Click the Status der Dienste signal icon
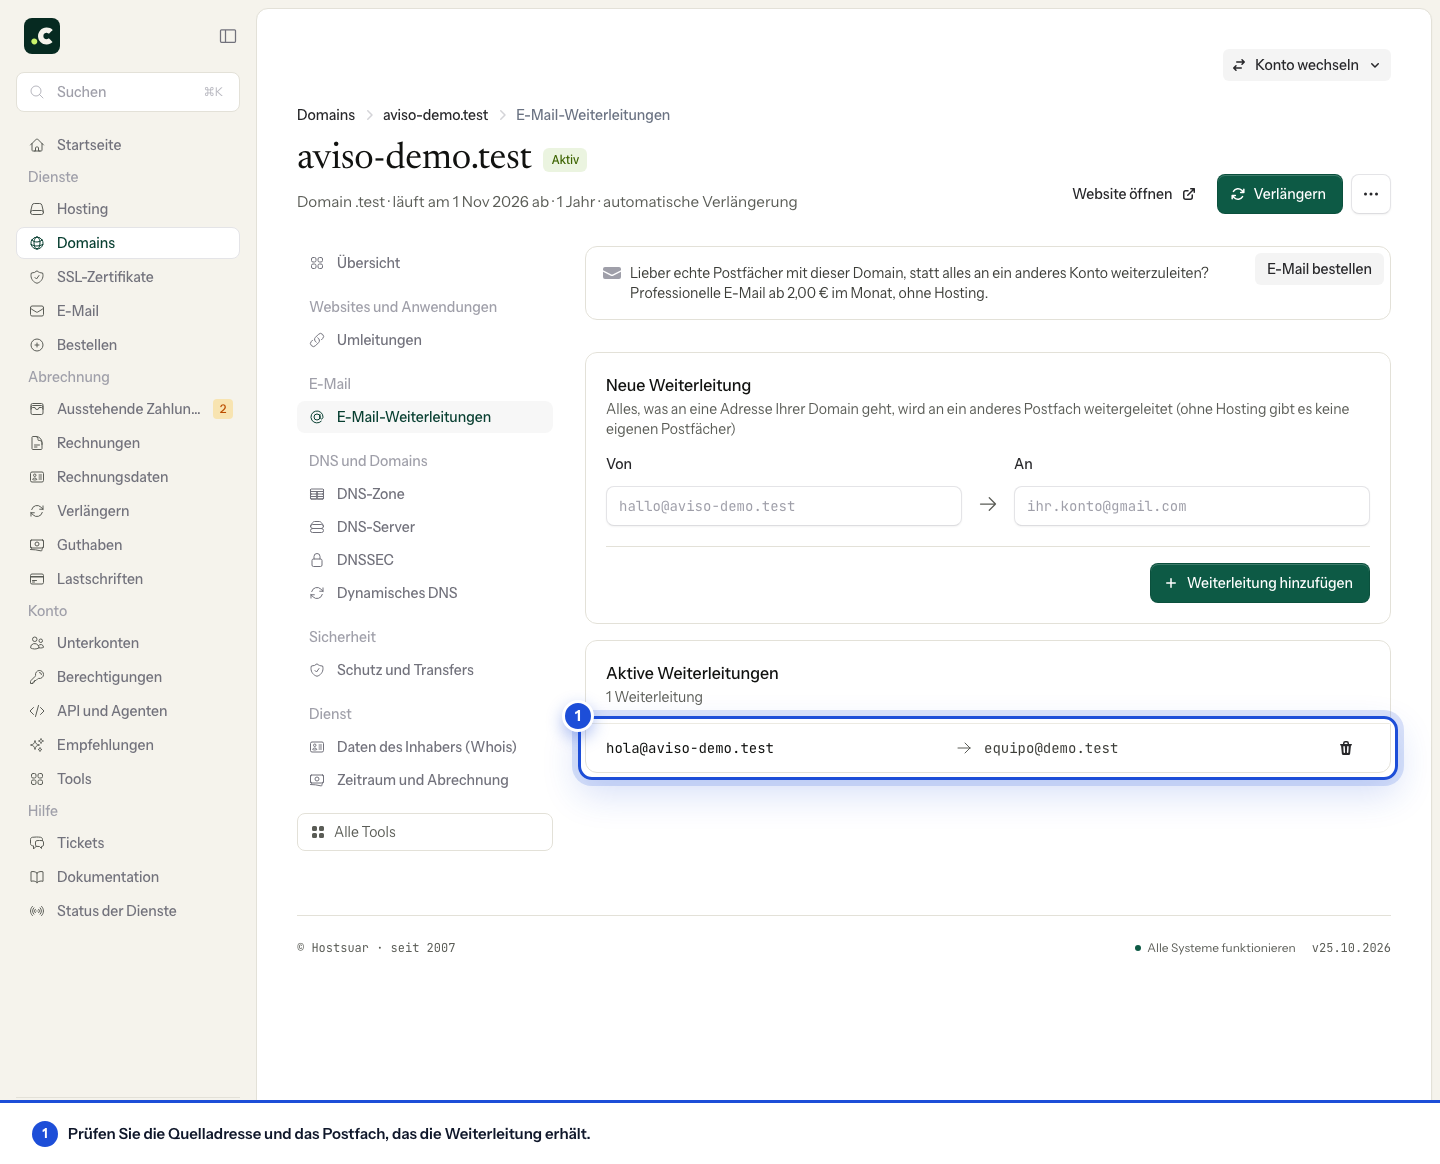Viewport: 1440px width, 1164px height. click(x=37, y=911)
